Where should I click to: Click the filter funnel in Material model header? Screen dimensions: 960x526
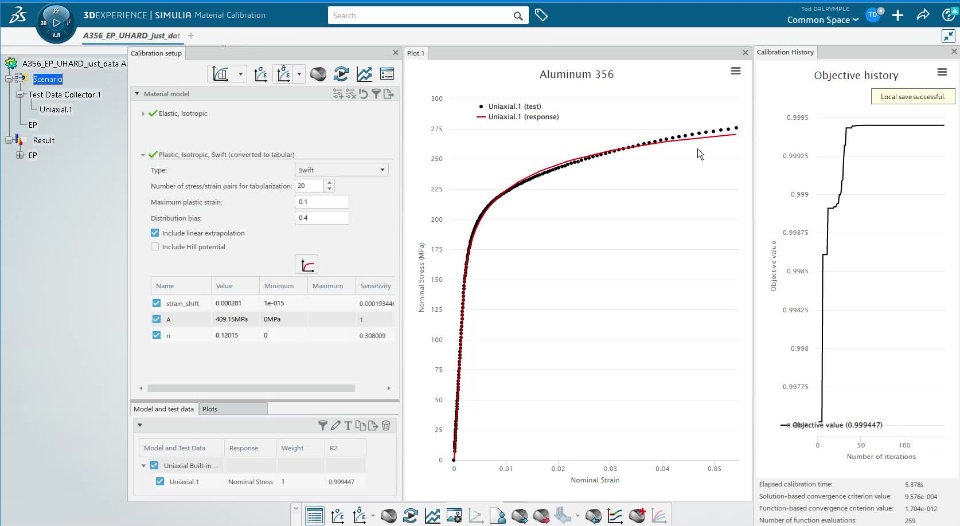(x=376, y=94)
